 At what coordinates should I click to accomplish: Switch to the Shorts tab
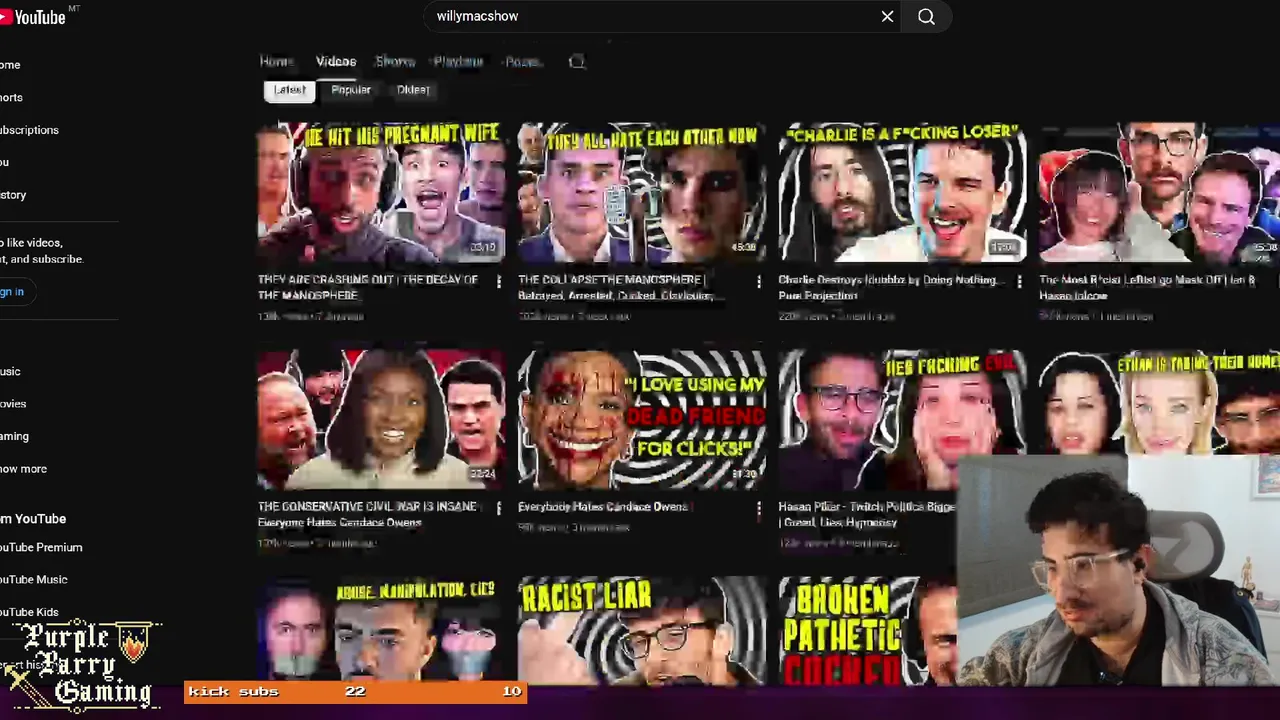(395, 62)
